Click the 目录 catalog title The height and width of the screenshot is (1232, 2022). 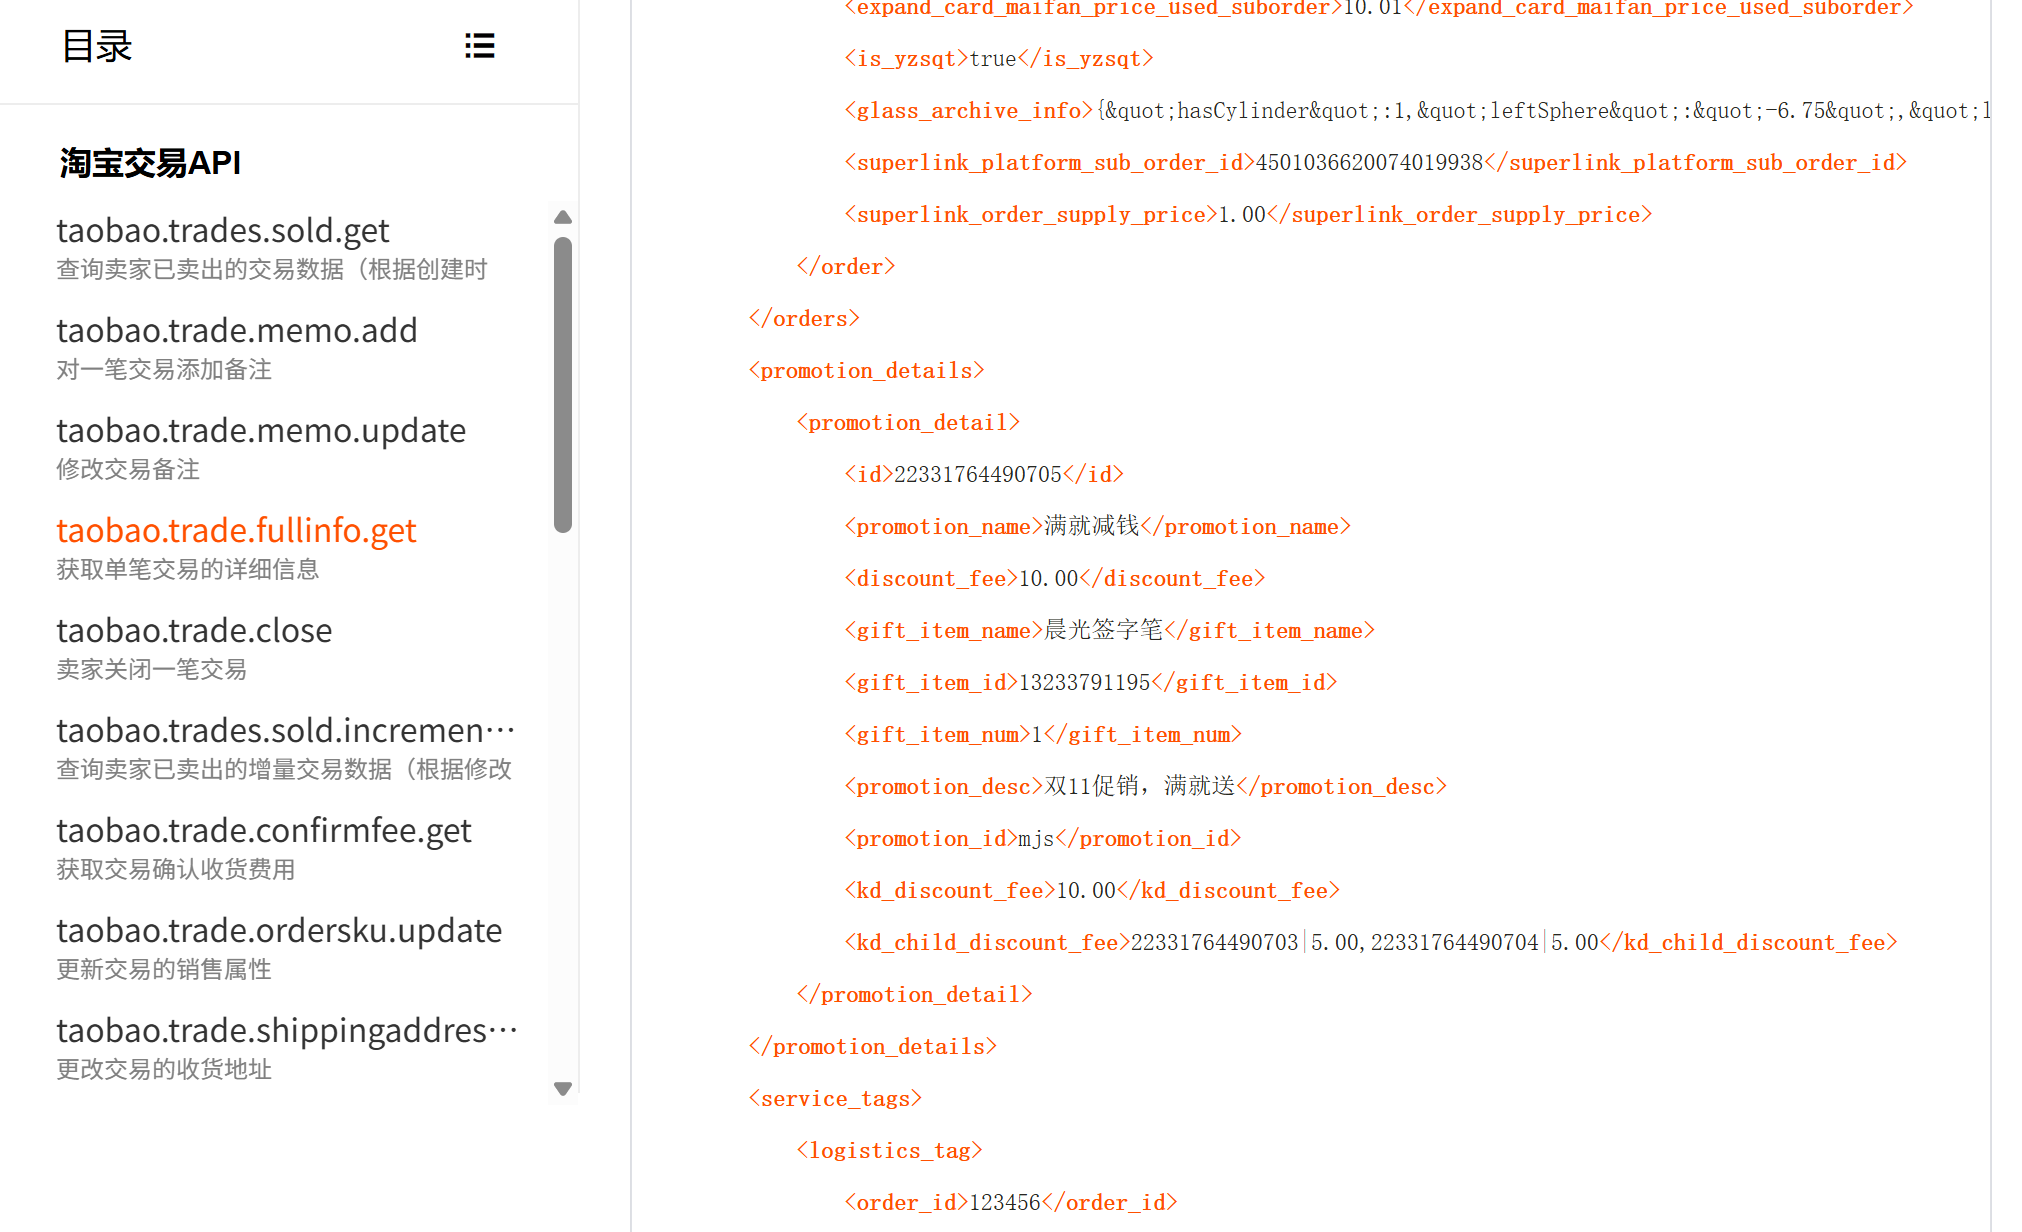click(97, 47)
